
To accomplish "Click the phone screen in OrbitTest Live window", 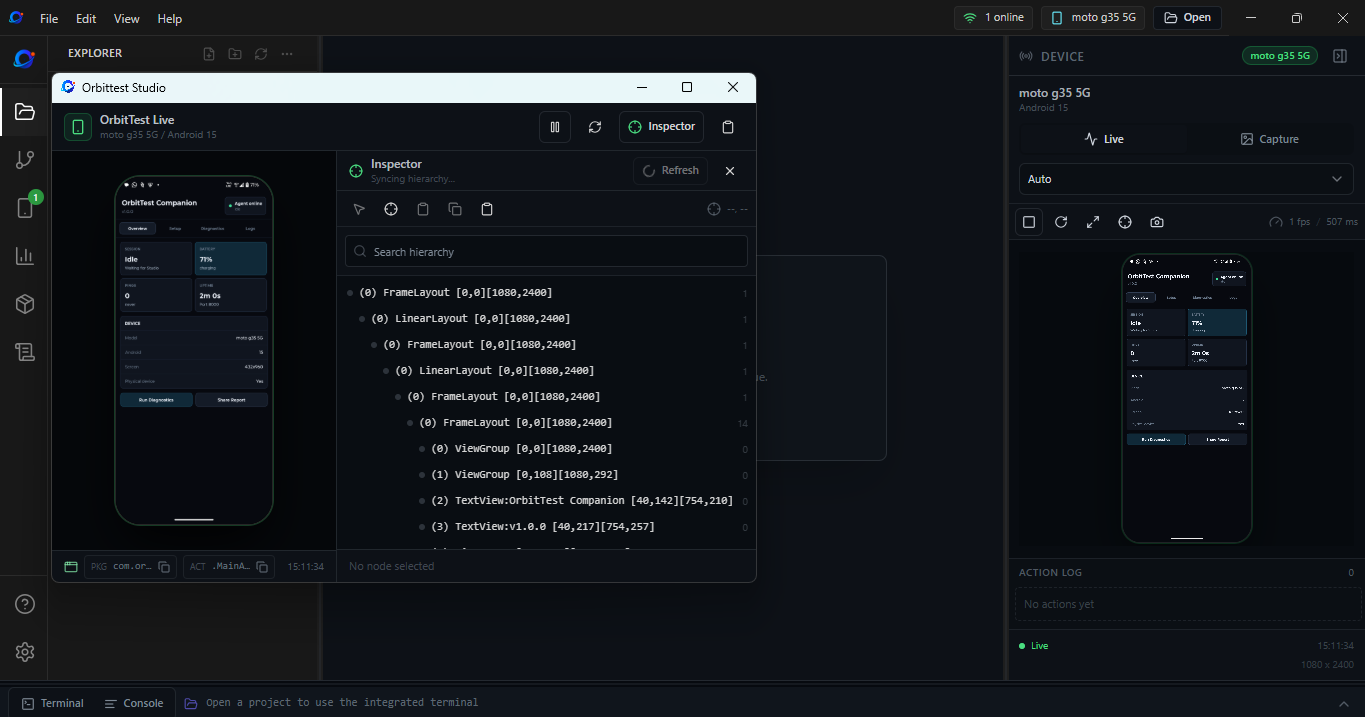I will pyautogui.click(x=194, y=351).
